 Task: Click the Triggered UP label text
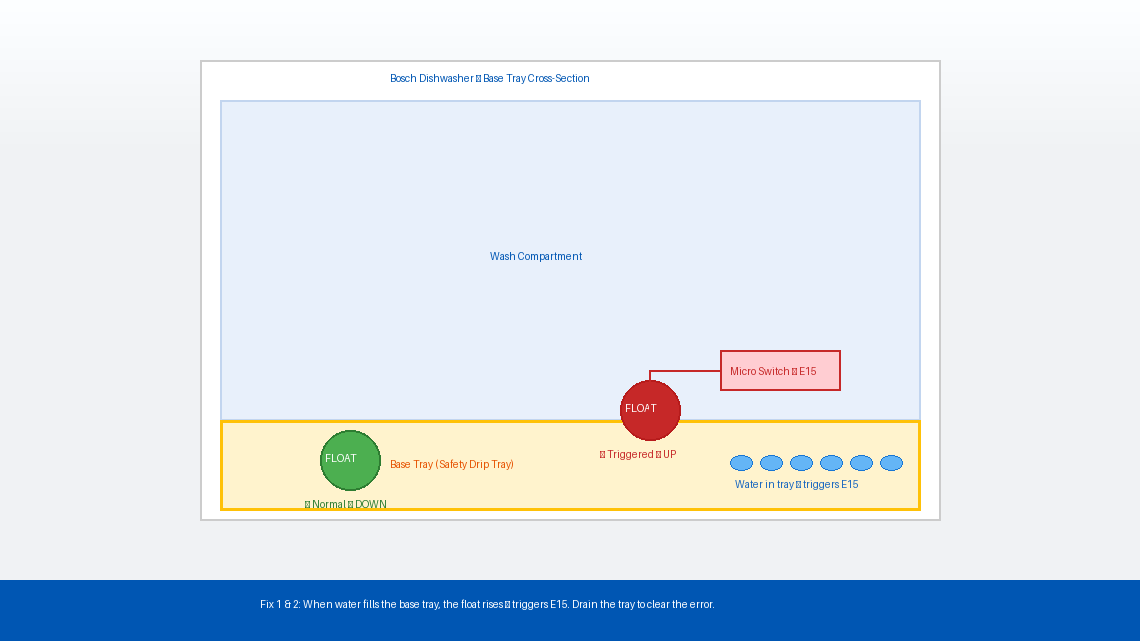pos(638,455)
